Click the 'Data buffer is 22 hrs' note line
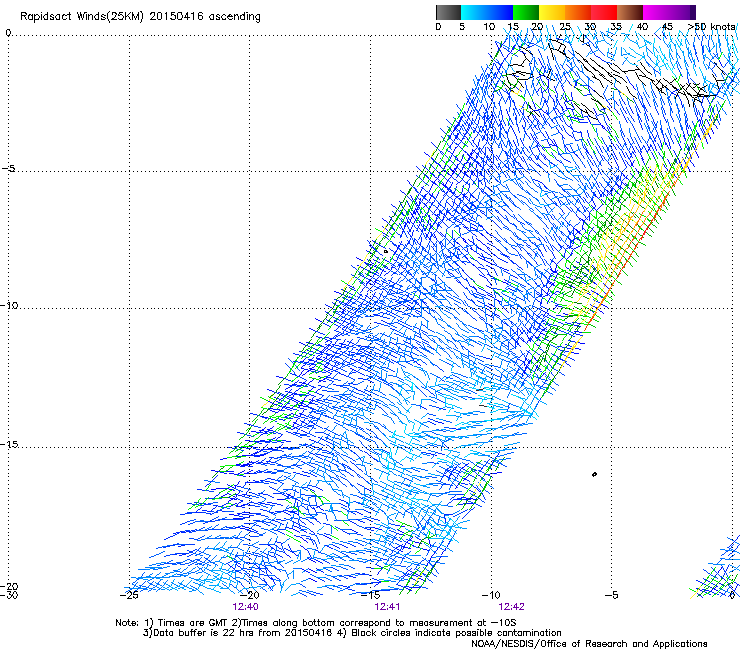This screenshot has height=650, width=740. pos(352,633)
